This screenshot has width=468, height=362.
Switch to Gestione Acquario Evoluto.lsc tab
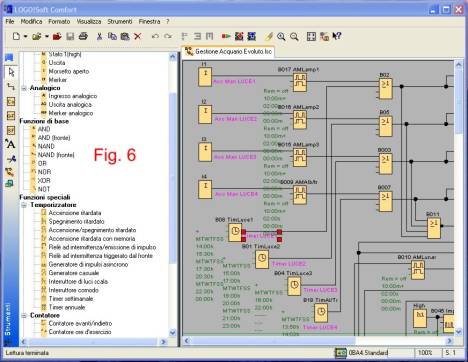pos(228,51)
